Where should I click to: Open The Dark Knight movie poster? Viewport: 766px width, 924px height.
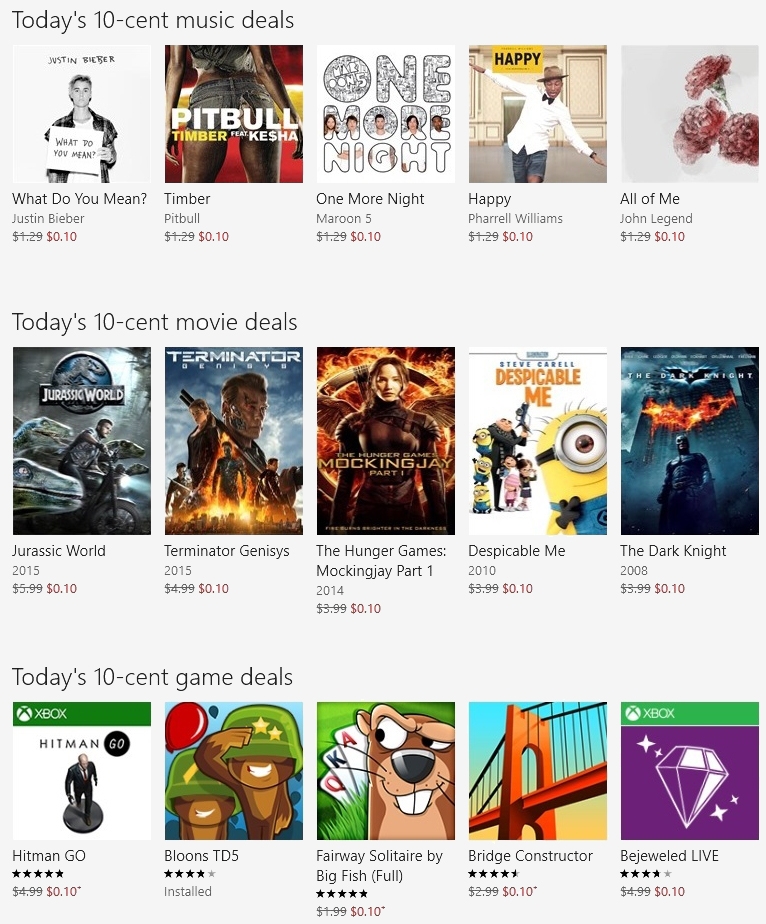[690, 441]
